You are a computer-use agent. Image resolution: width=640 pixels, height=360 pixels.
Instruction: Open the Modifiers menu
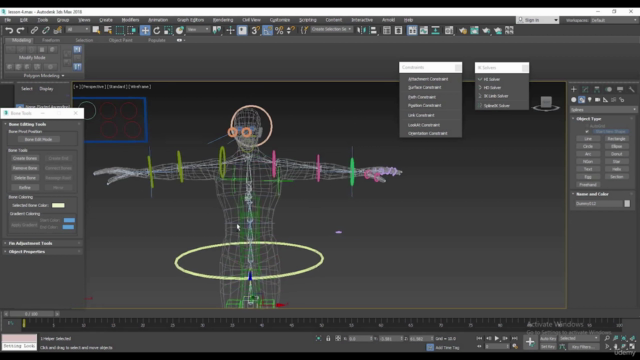pos(130,20)
